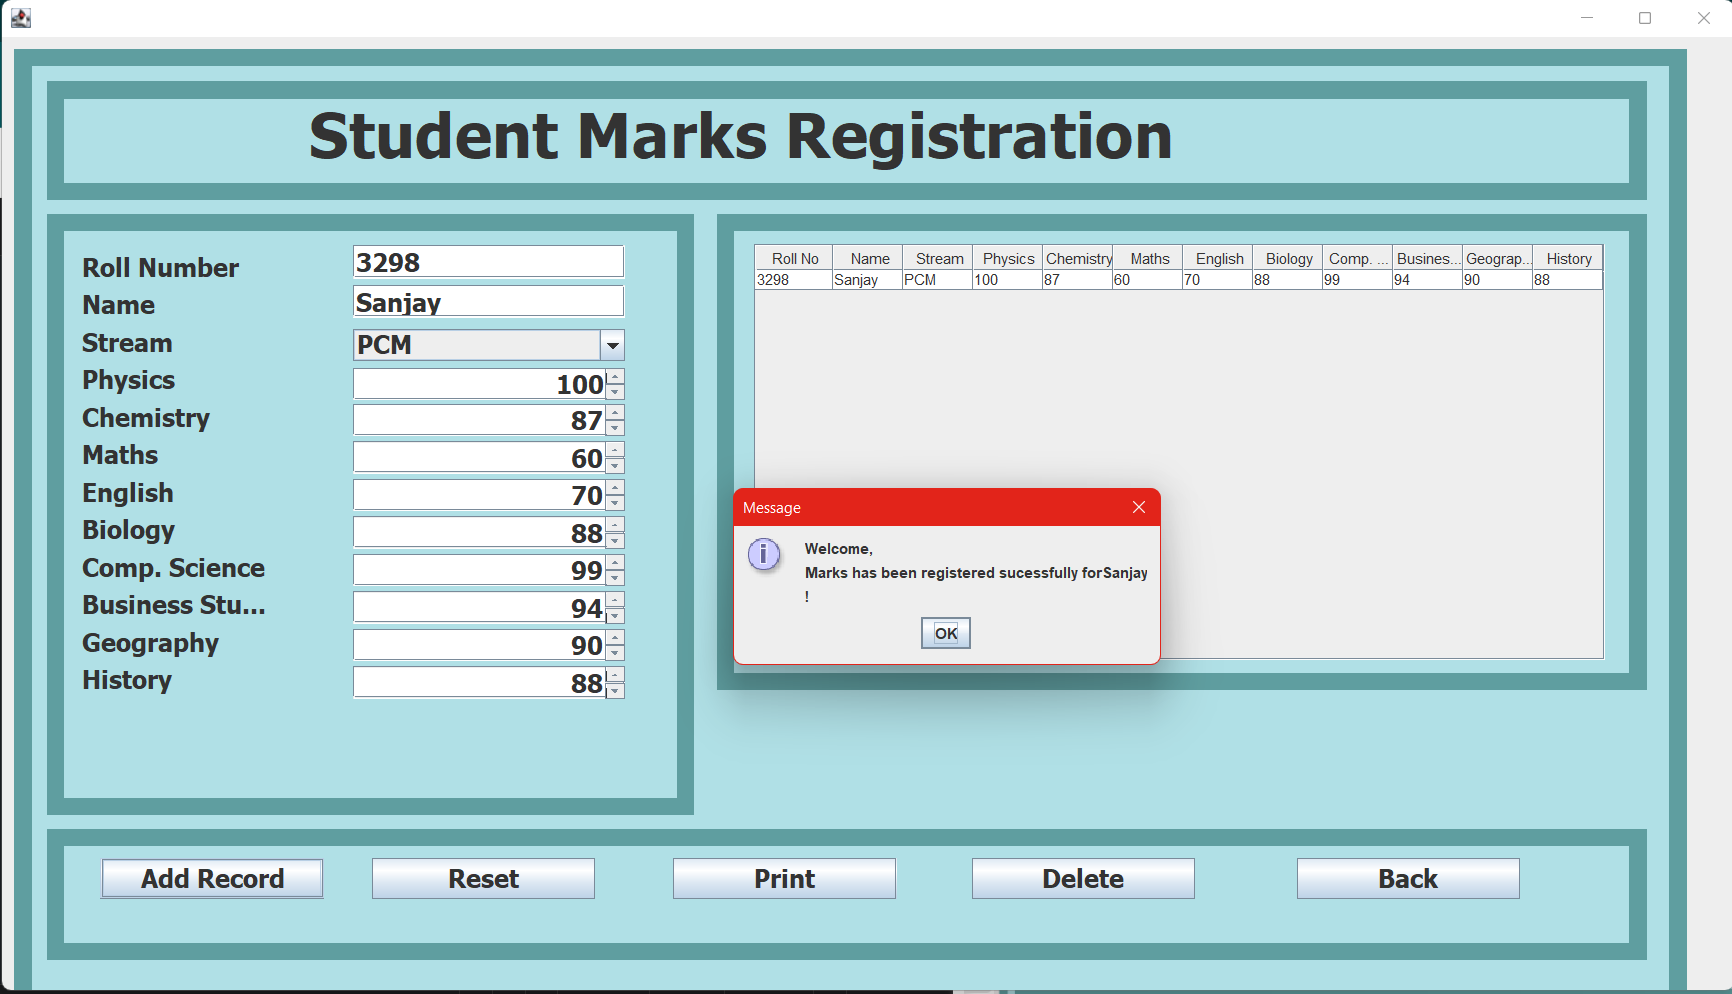Minimize the application window
The height and width of the screenshot is (994, 1732).
point(1587,18)
